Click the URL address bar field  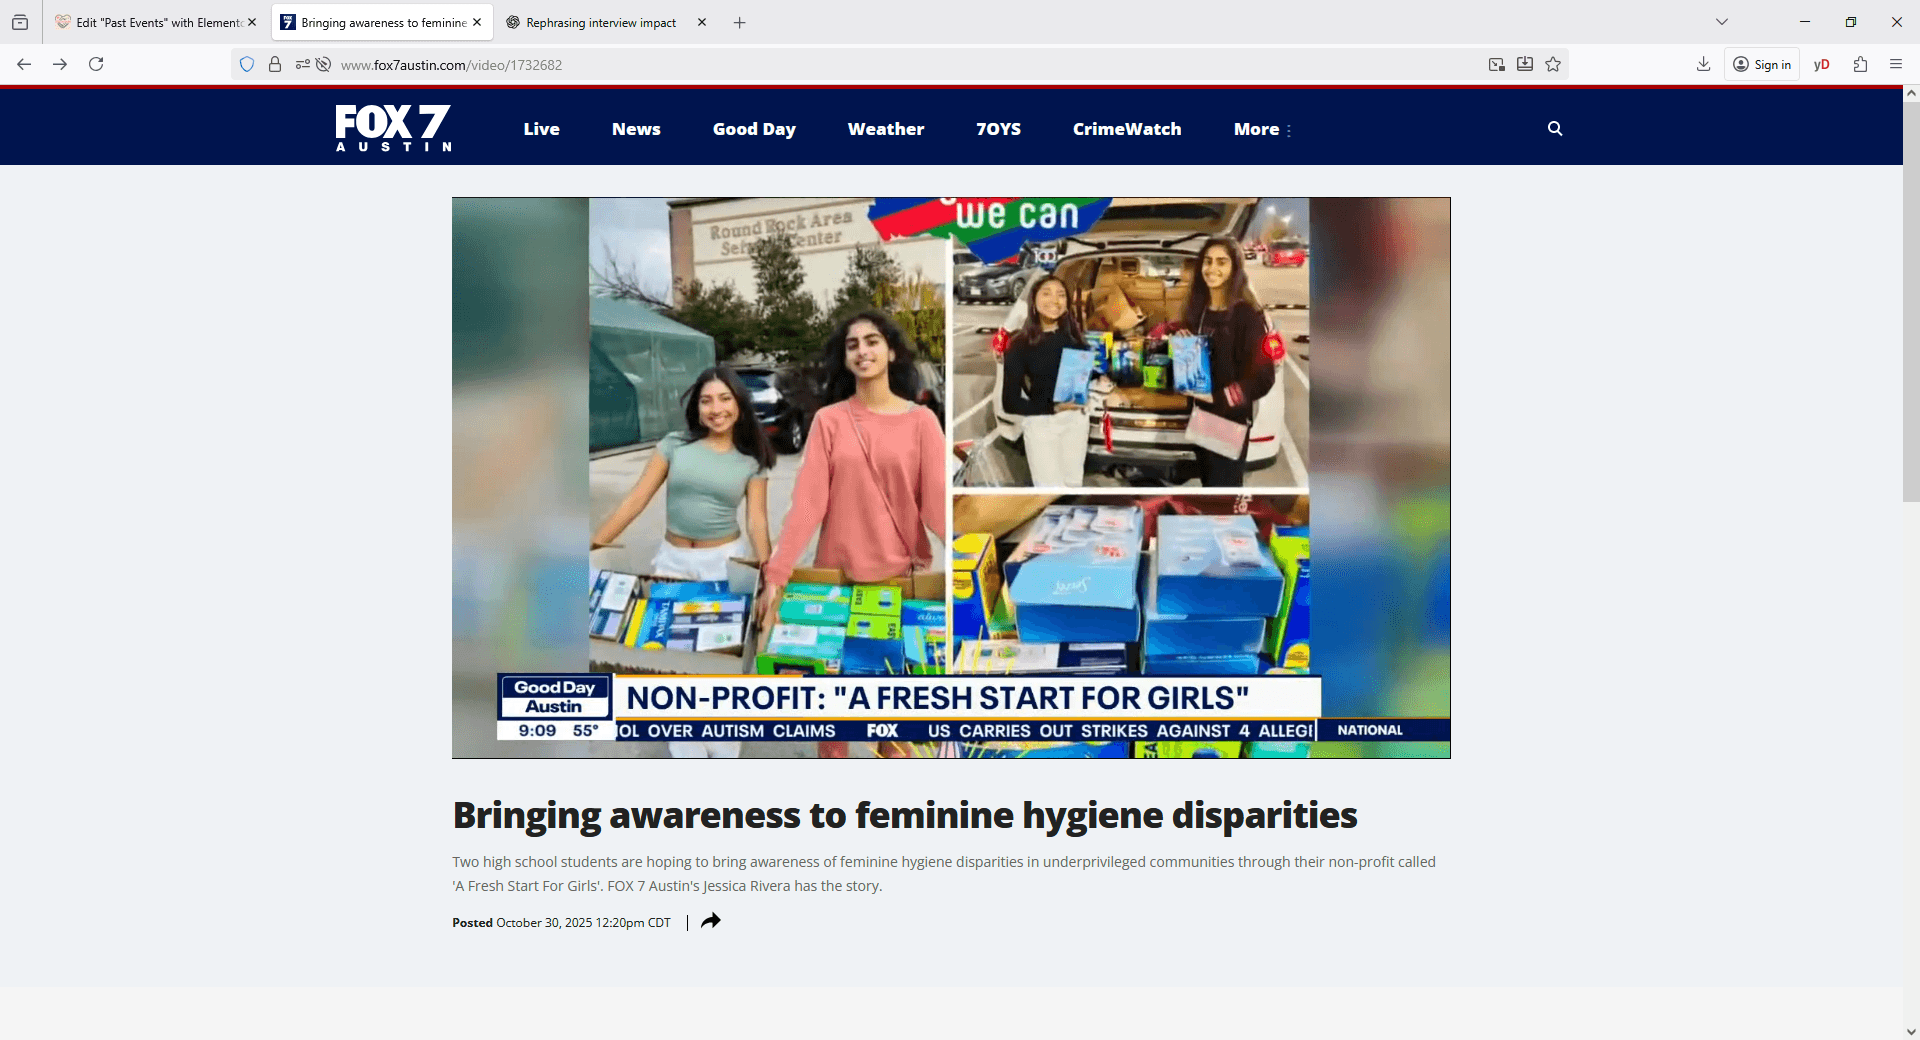(x=900, y=65)
